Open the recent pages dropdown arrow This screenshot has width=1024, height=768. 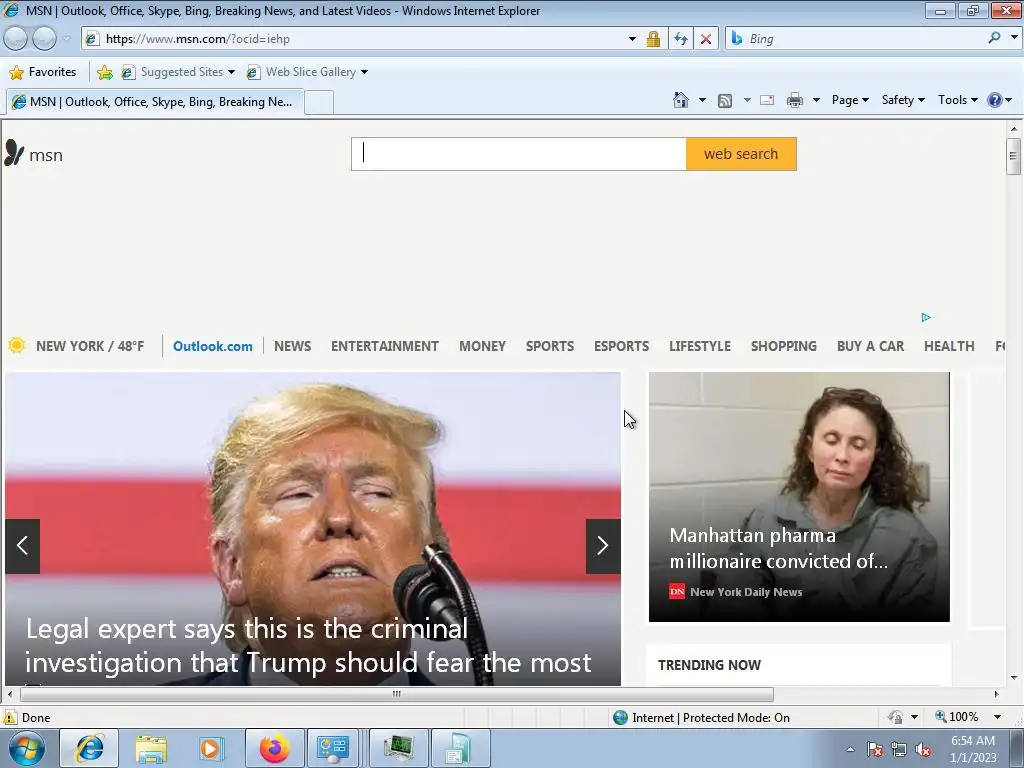(66, 39)
